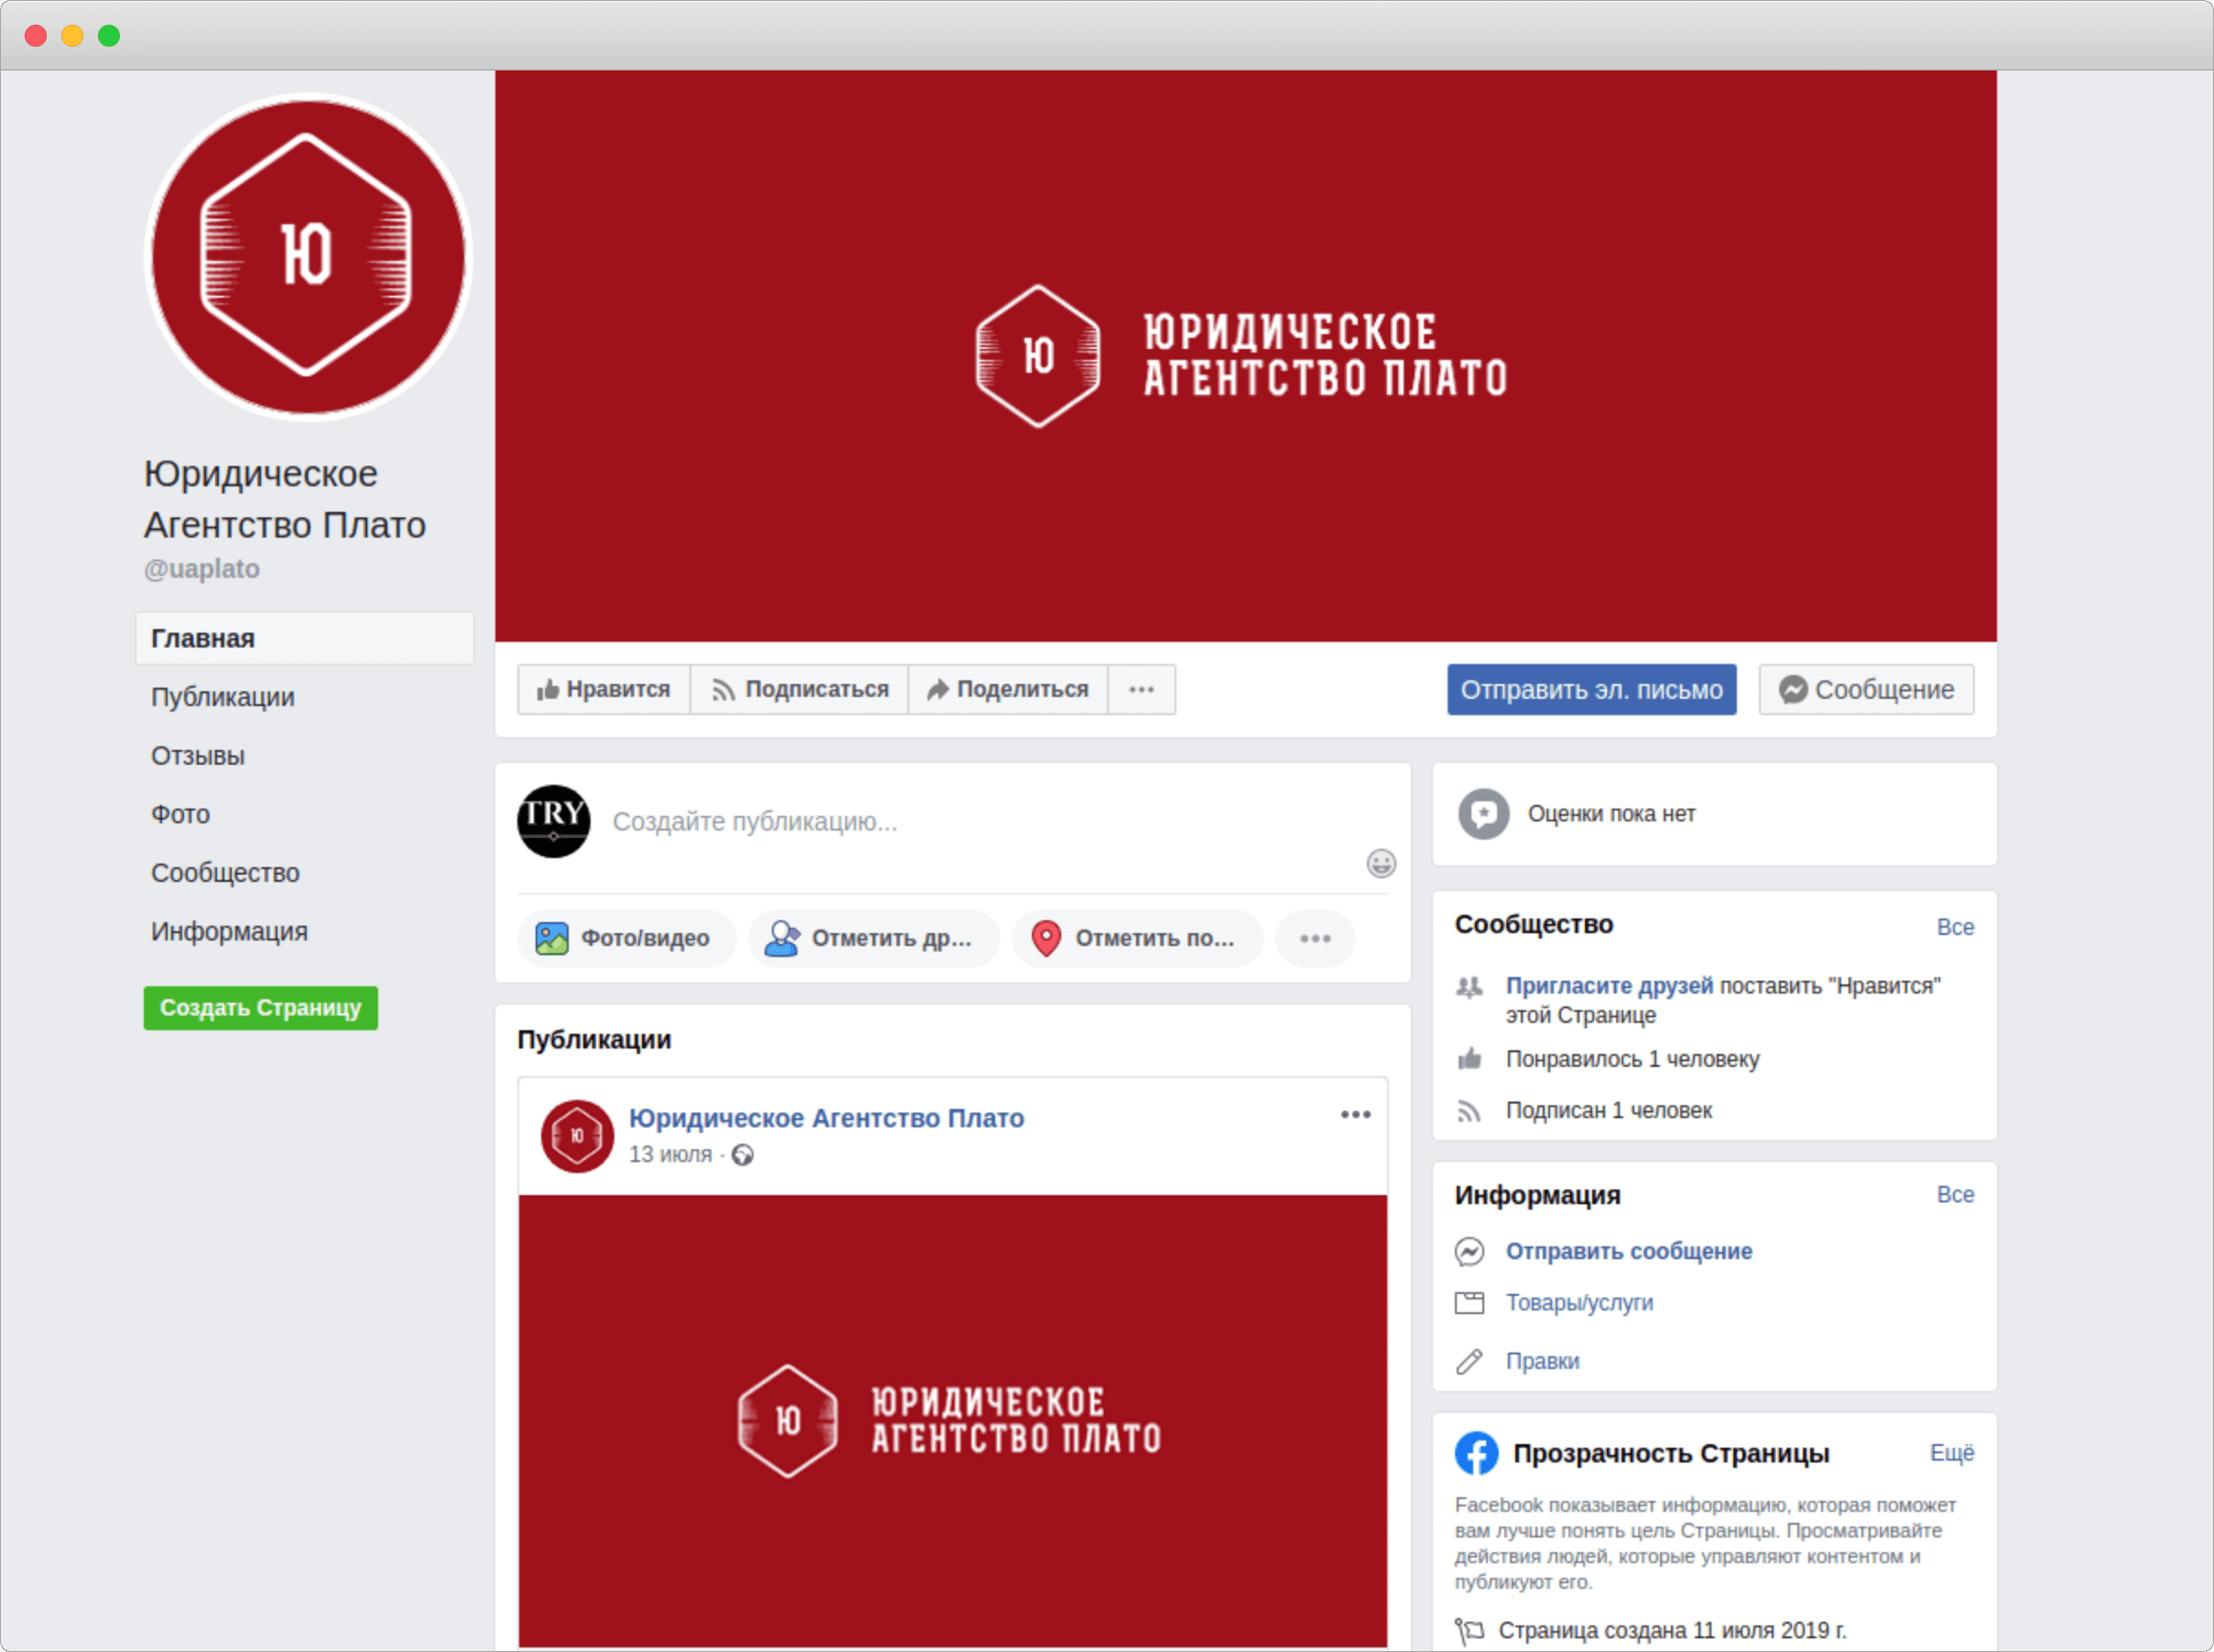Click the page title Юридическое Агентство Плато

tap(285, 499)
